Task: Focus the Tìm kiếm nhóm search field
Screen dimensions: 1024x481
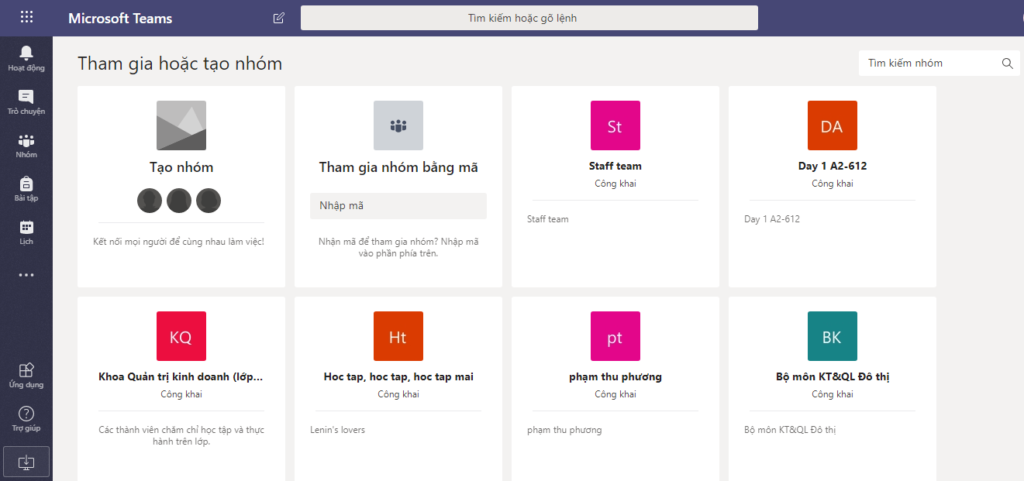Action: point(928,63)
